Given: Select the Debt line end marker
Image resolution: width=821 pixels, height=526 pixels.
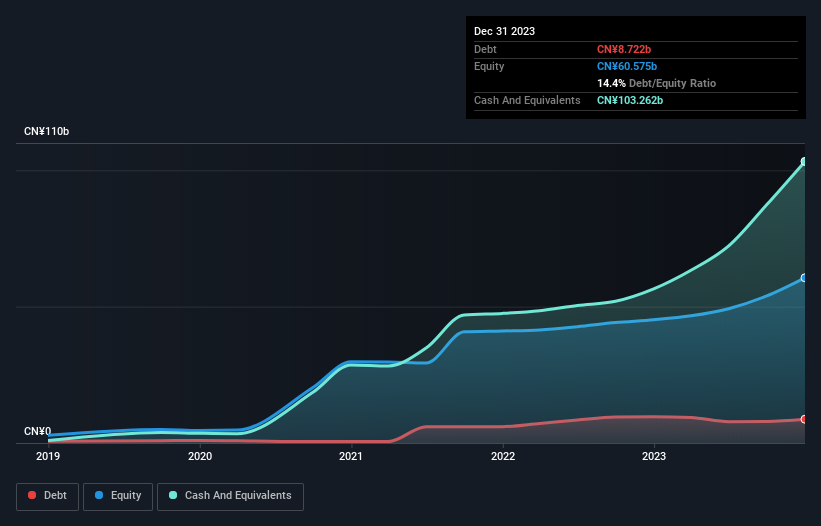Looking at the screenshot, I should click(x=804, y=419).
